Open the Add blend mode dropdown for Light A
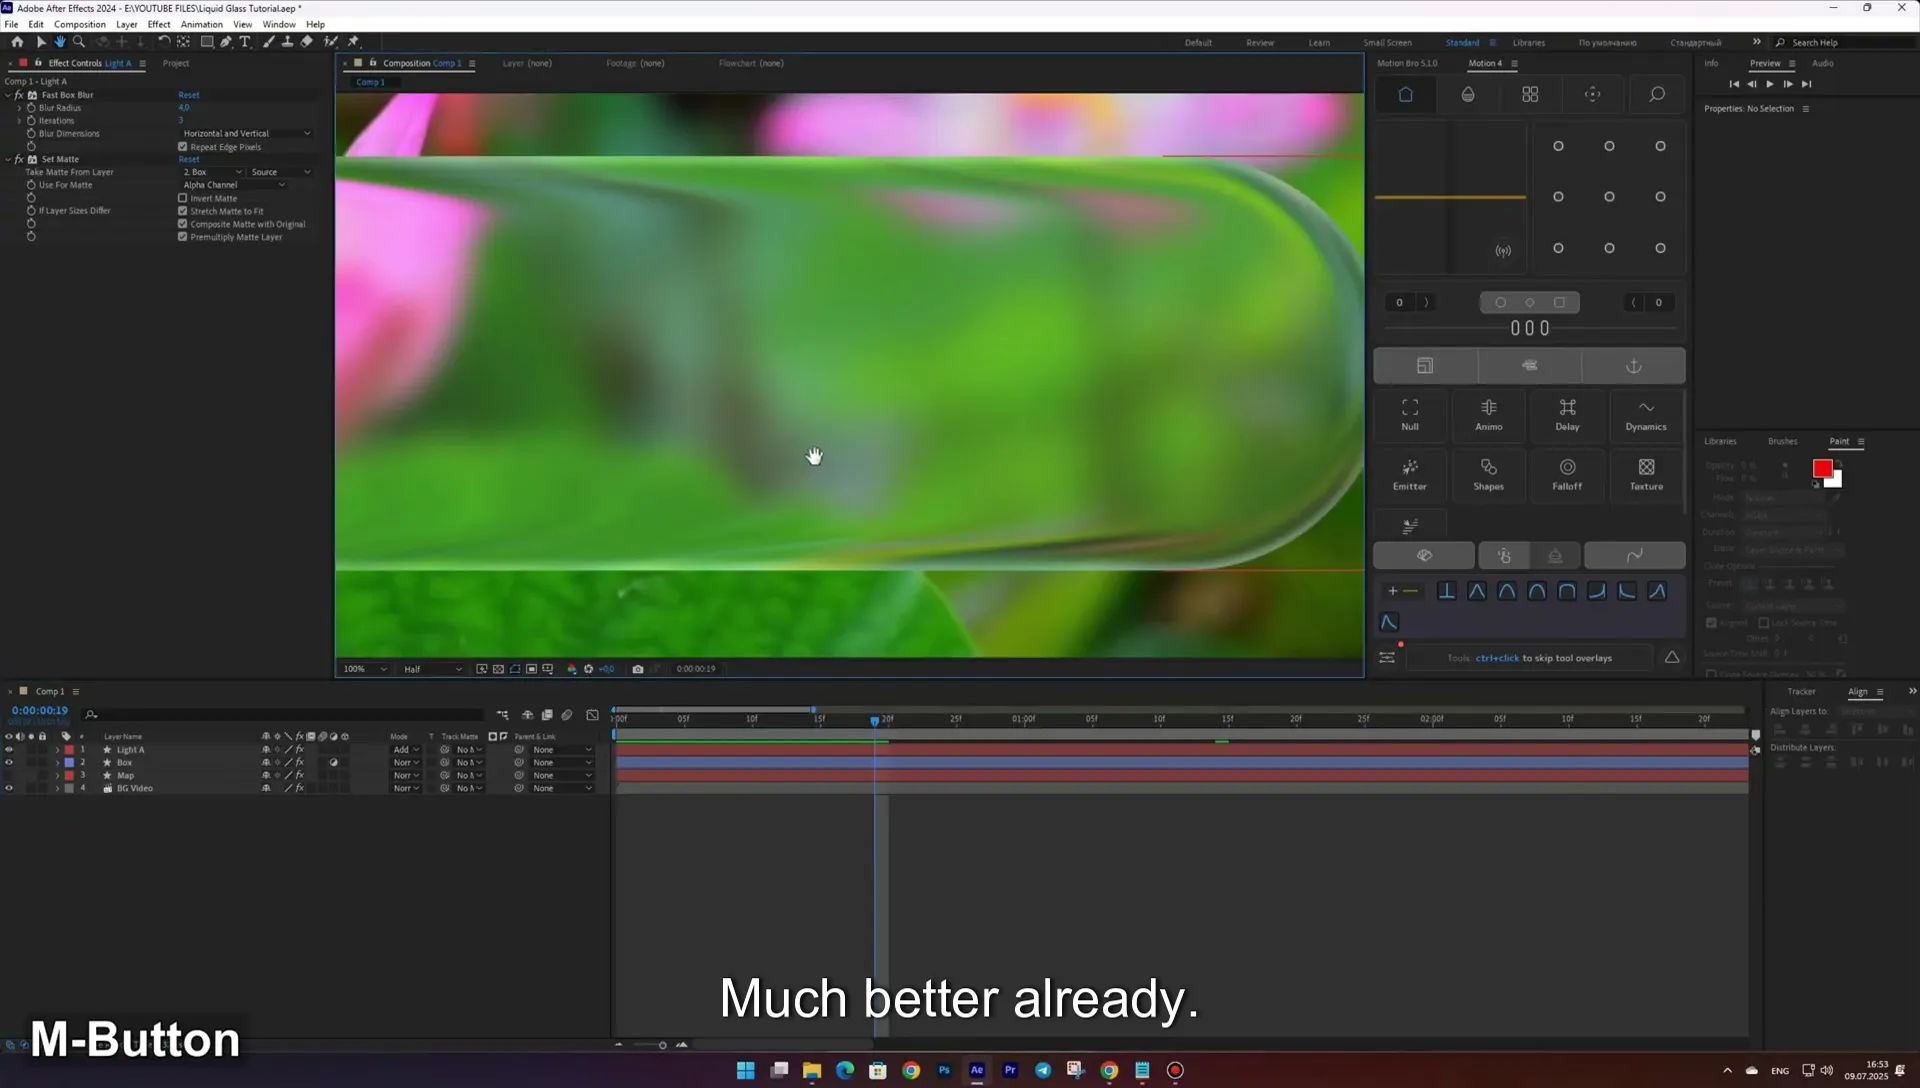Image resolution: width=1920 pixels, height=1088 pixels. click(x=405, y=750)
